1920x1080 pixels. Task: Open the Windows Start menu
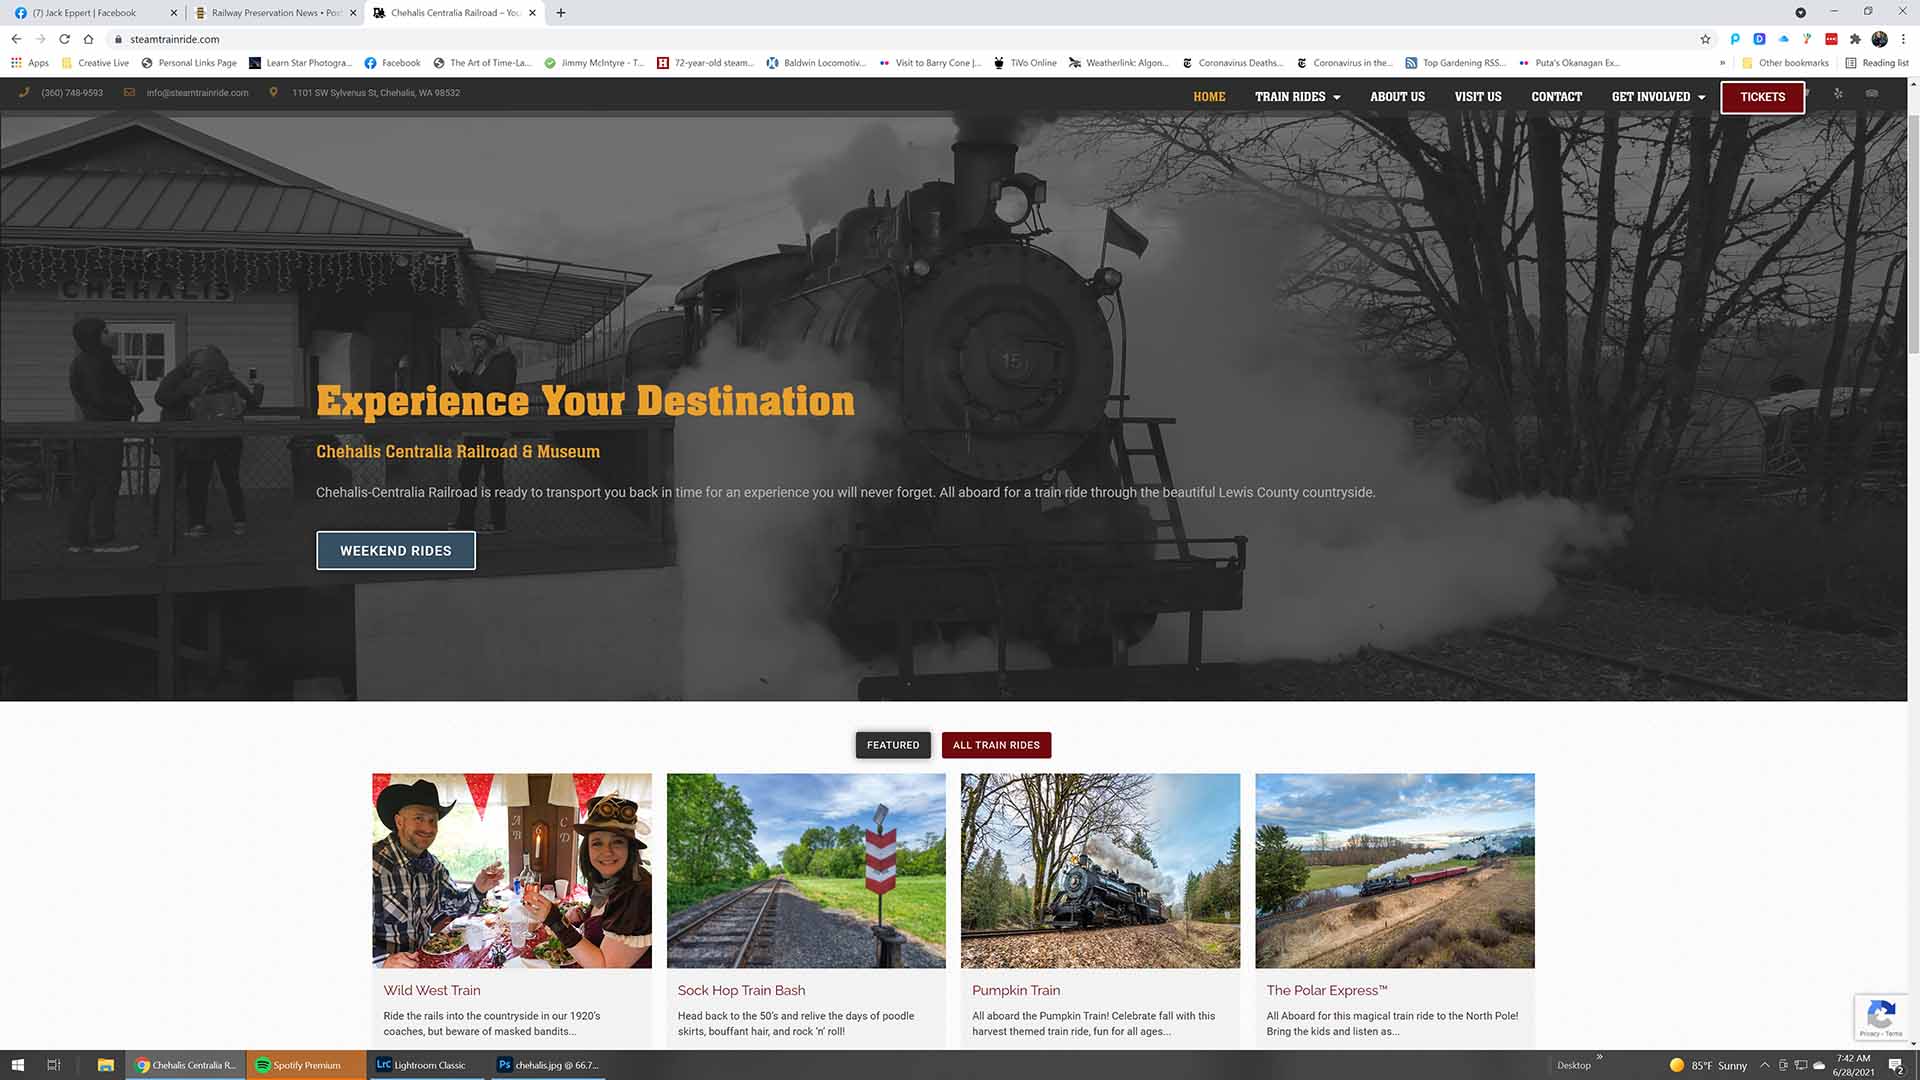pos(17,1065)
